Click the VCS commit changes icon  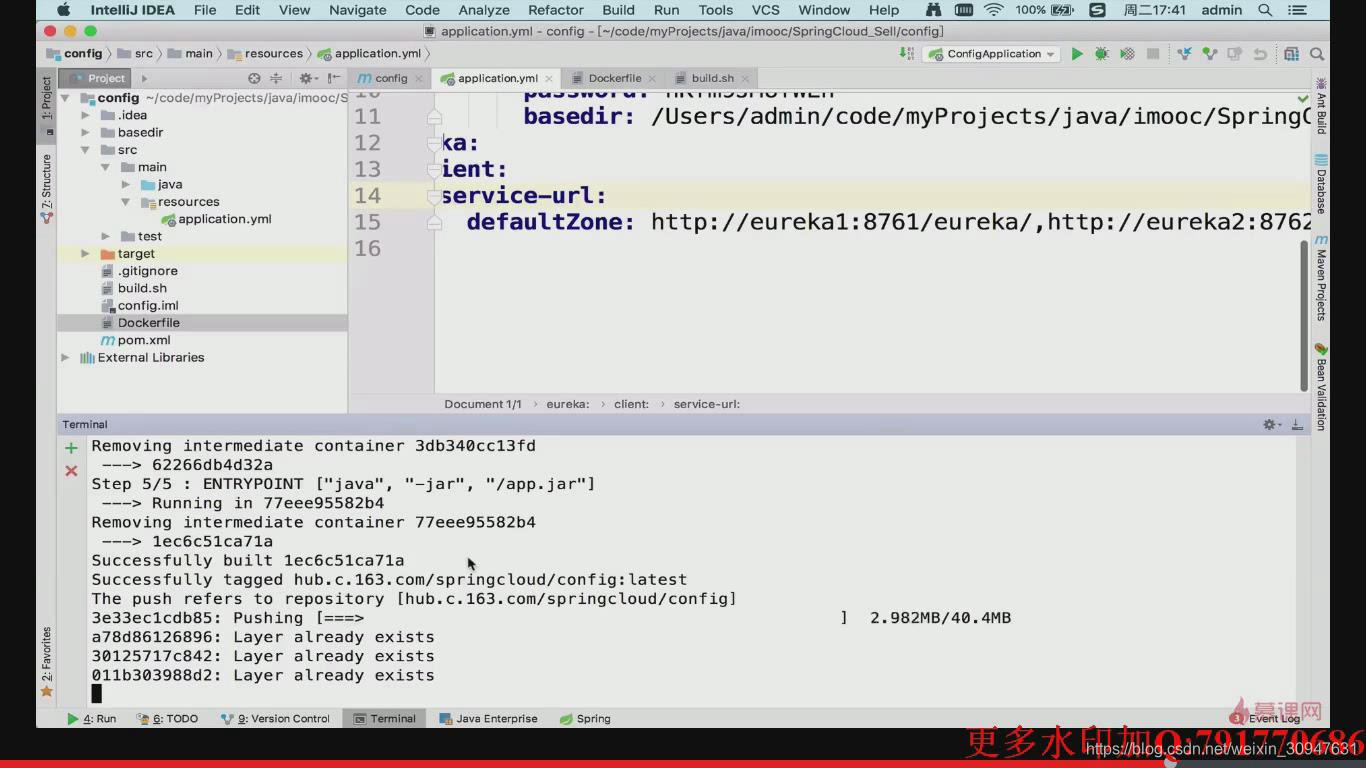(1210, 54)
